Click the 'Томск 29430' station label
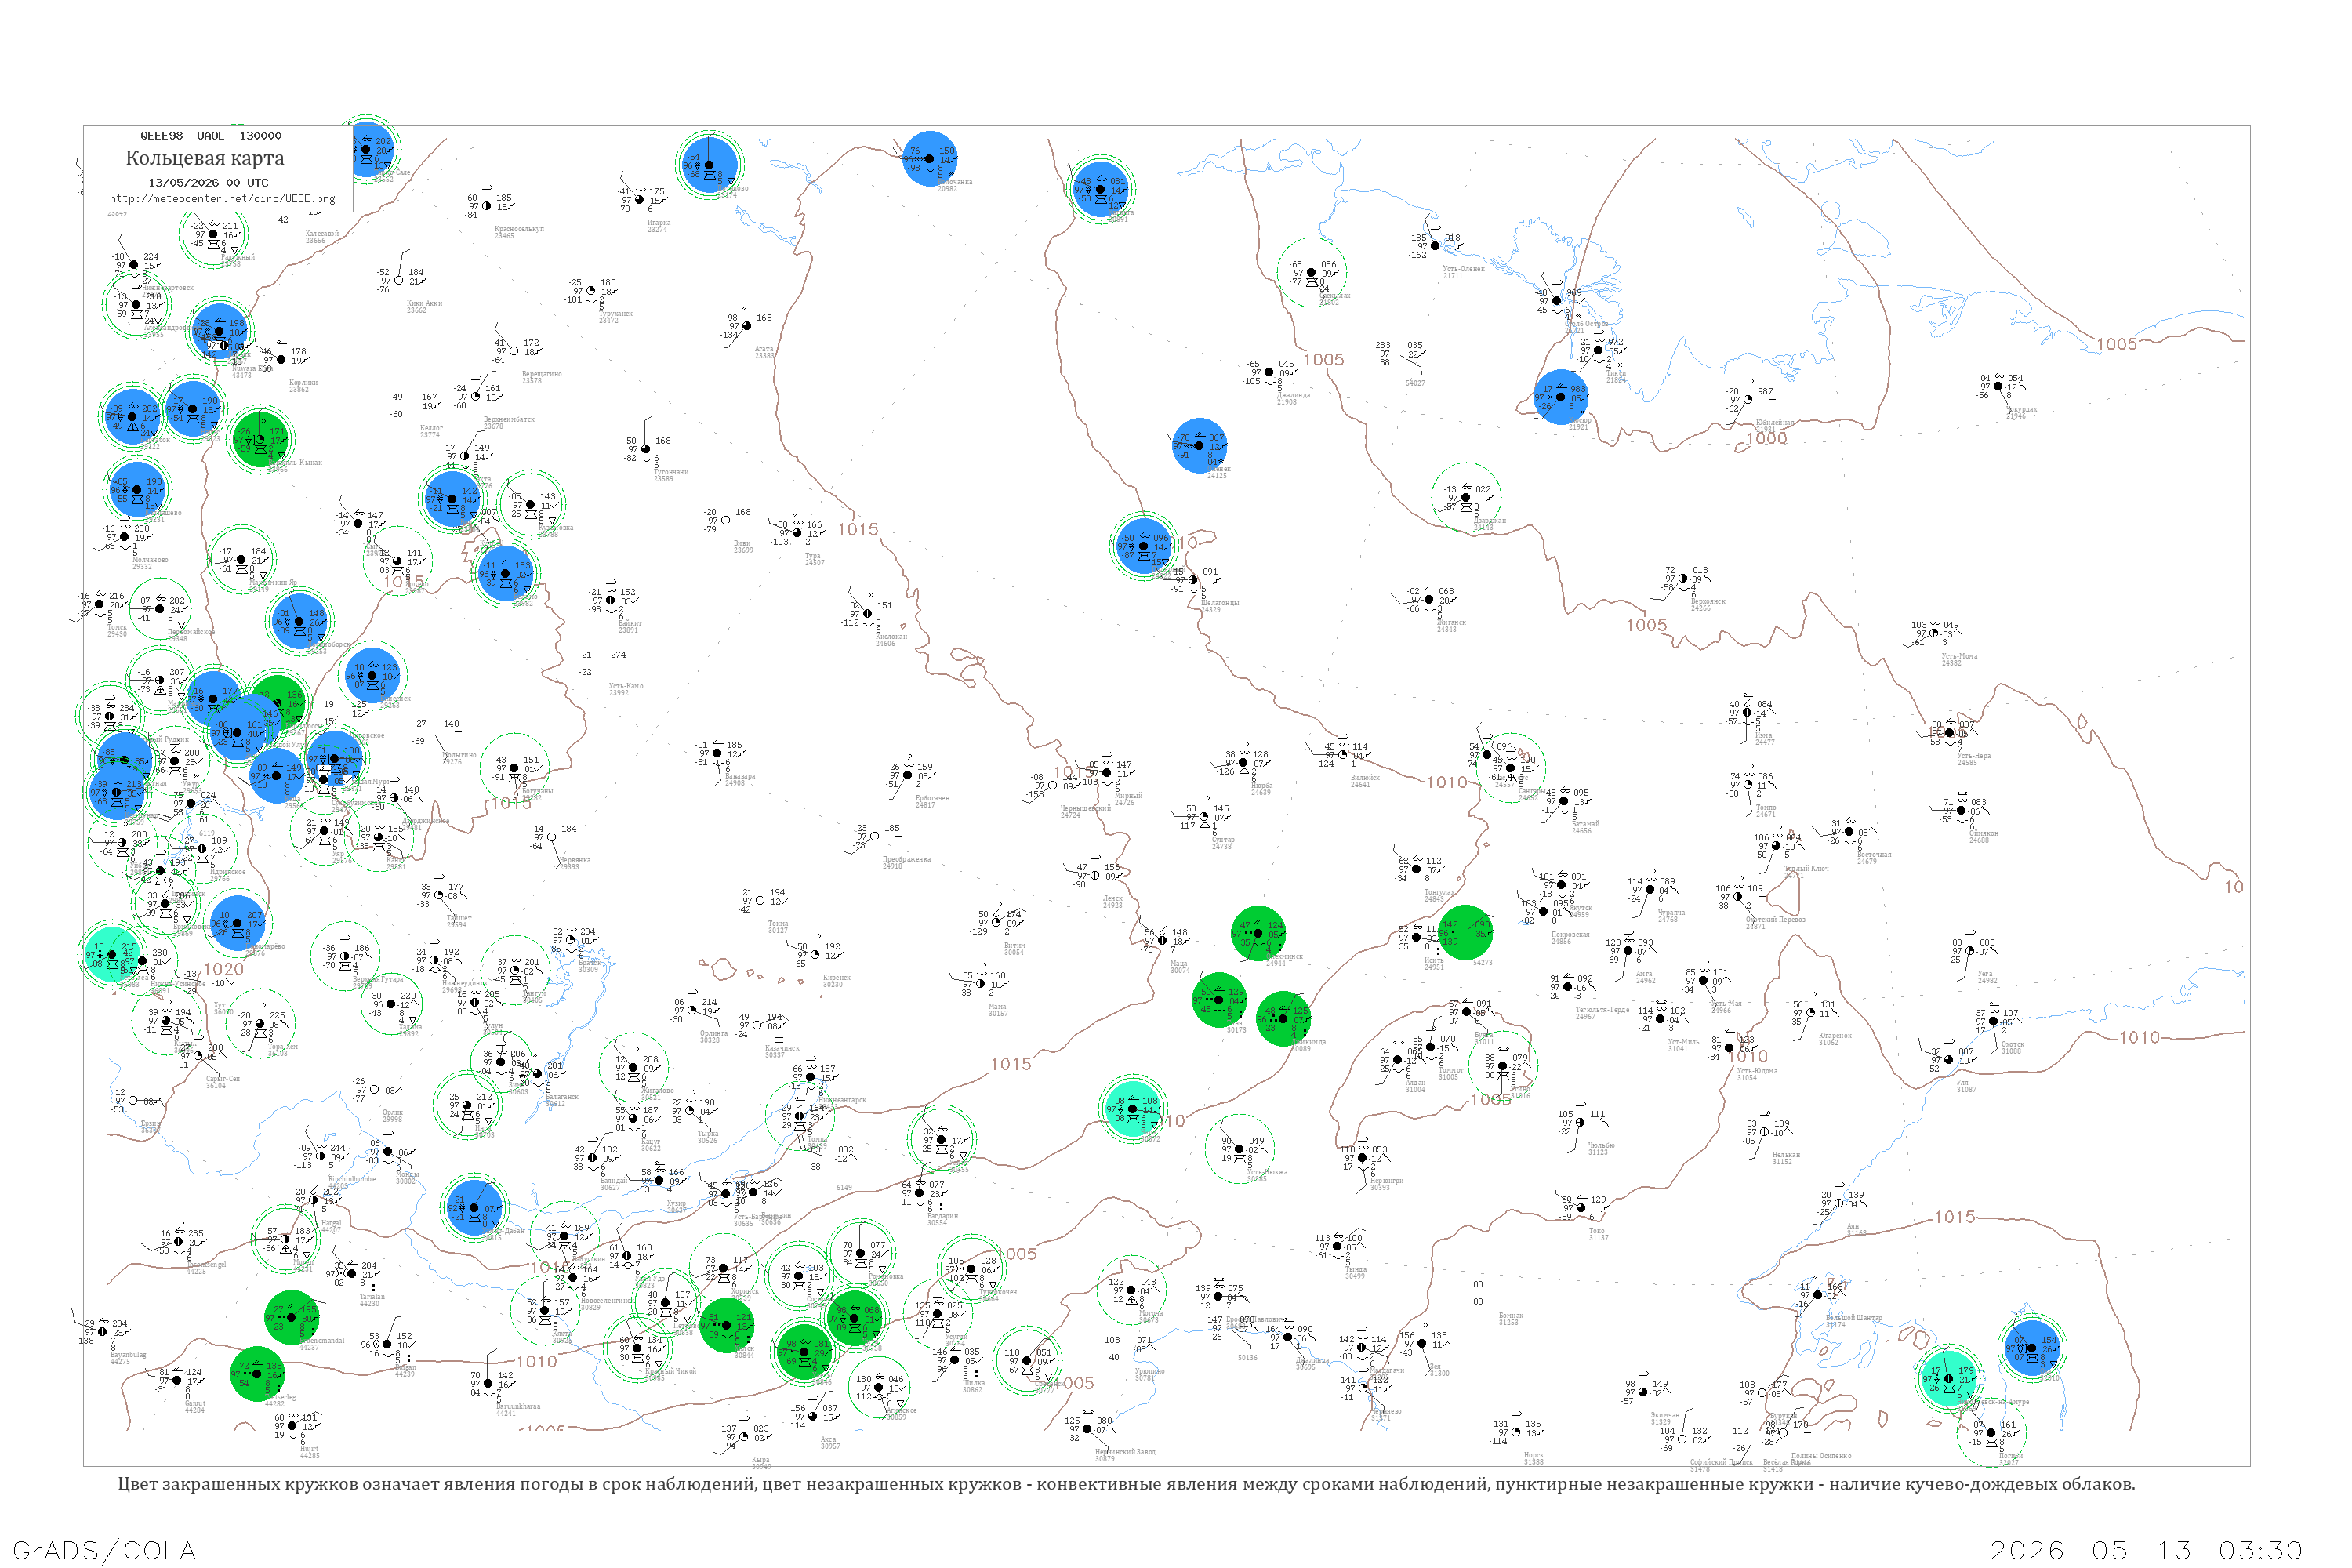The height and width of the screenshot is (1568, 2352). 117,630
